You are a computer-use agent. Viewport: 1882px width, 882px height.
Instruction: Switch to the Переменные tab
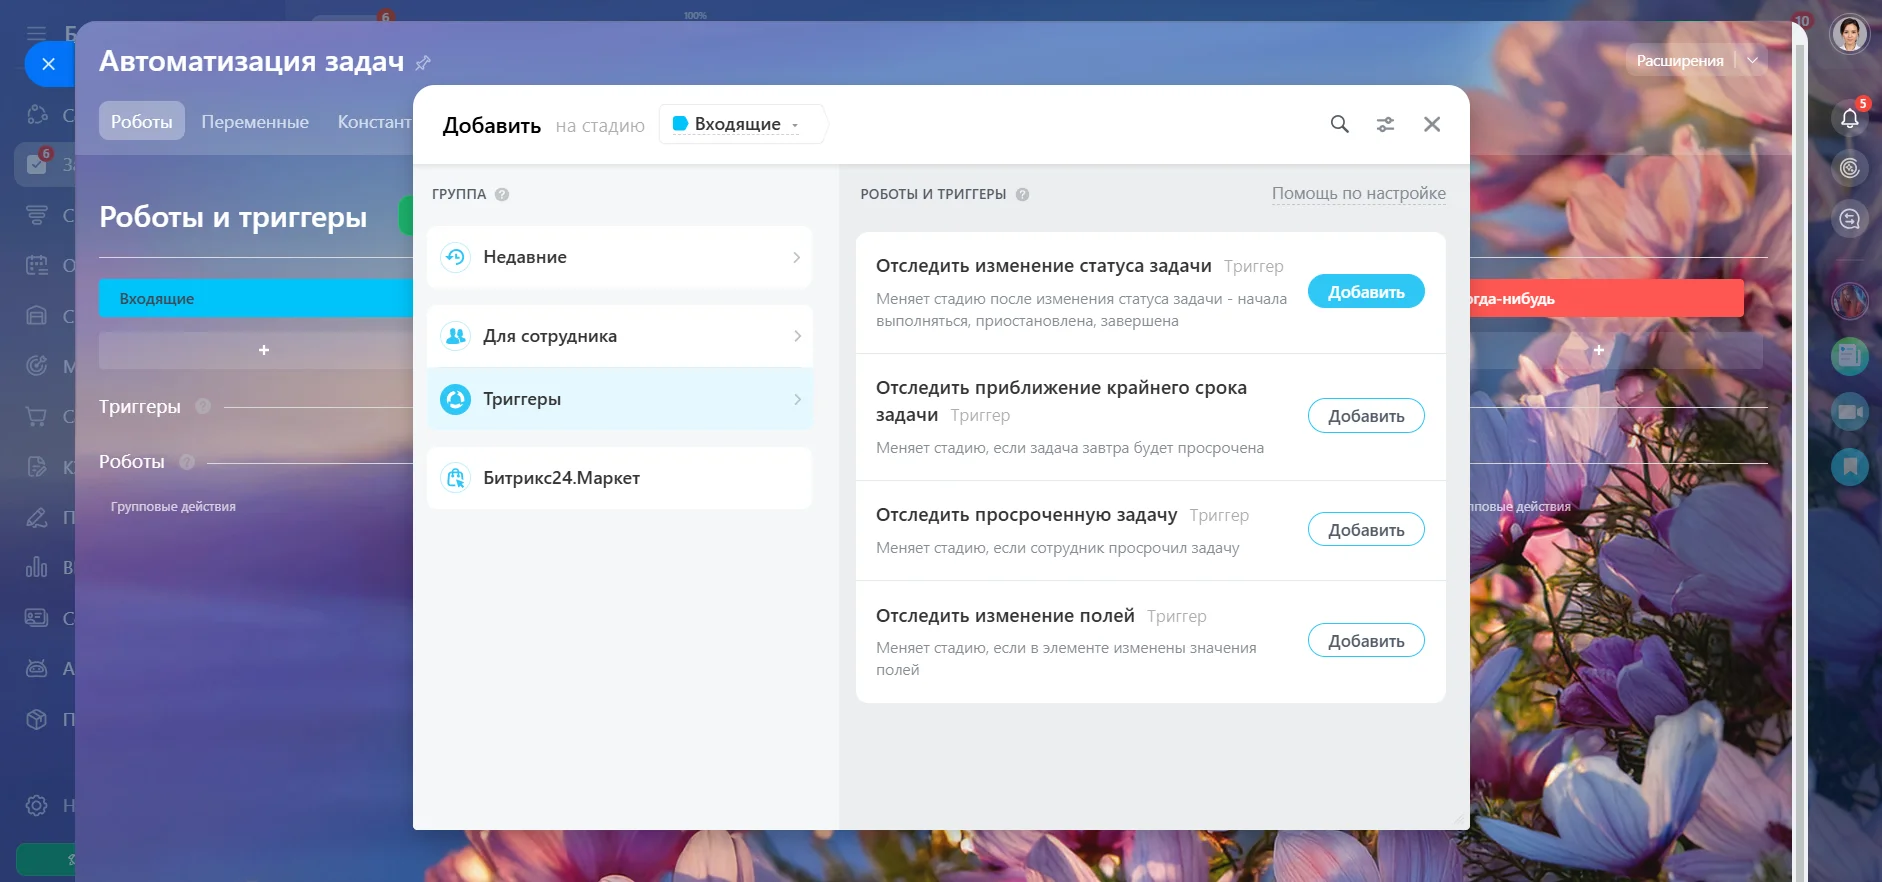(x=255, y=121)
